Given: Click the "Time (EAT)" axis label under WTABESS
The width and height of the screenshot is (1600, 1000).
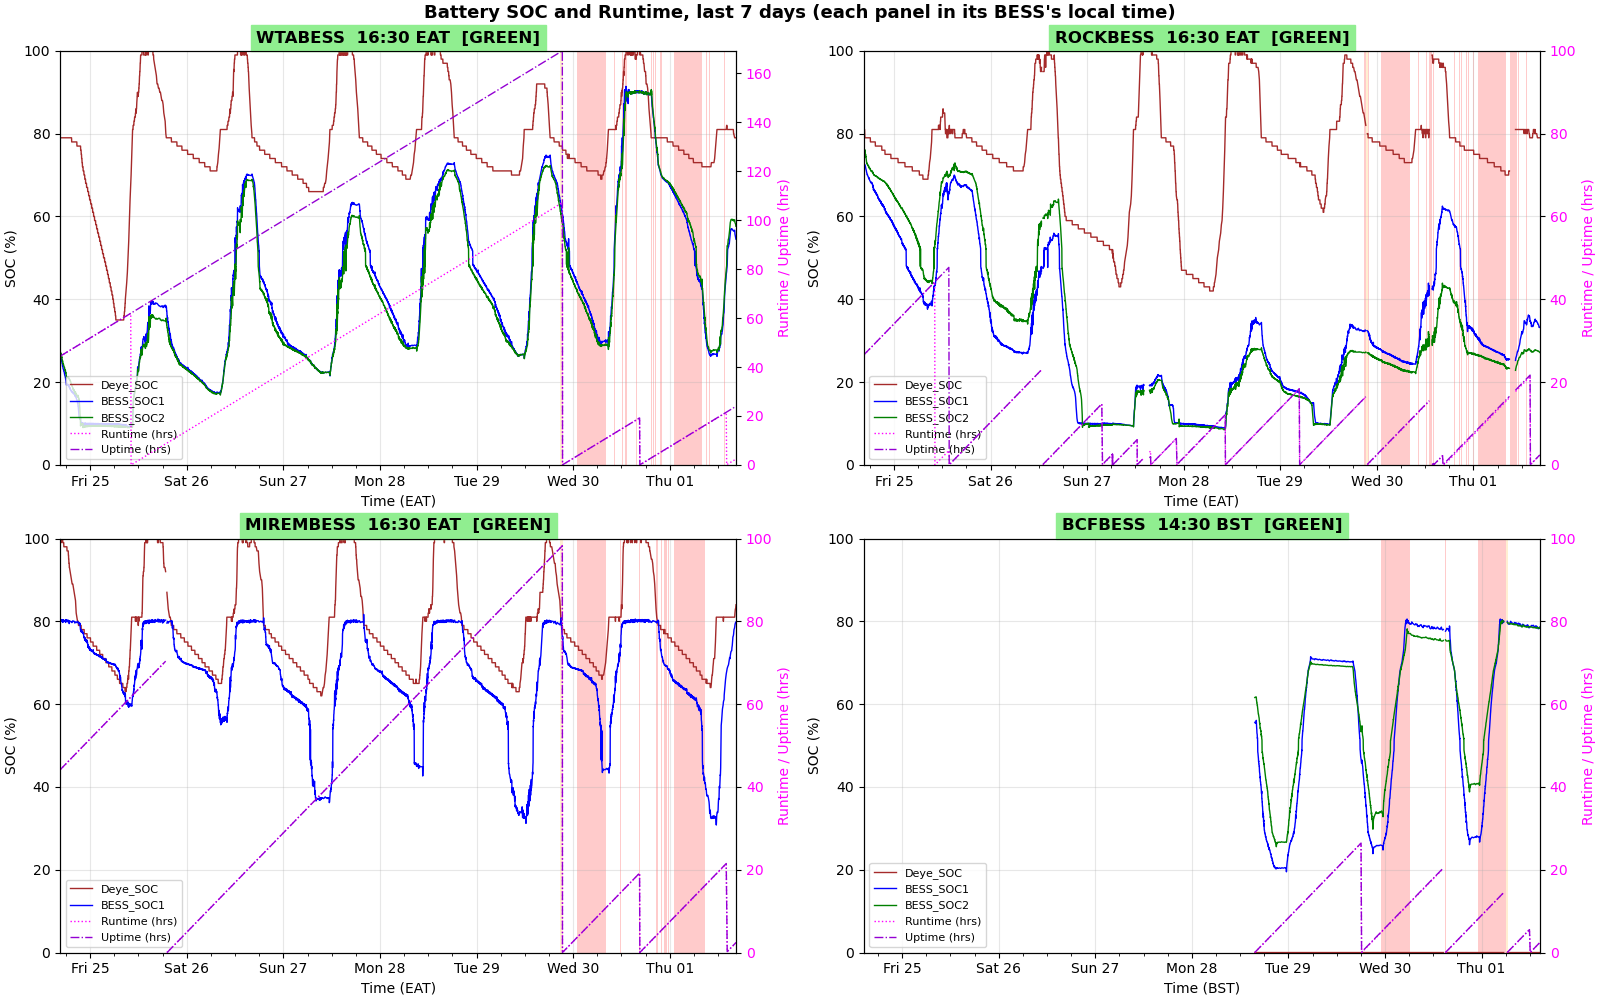Looking at the screenshot, I should [398, 501].
